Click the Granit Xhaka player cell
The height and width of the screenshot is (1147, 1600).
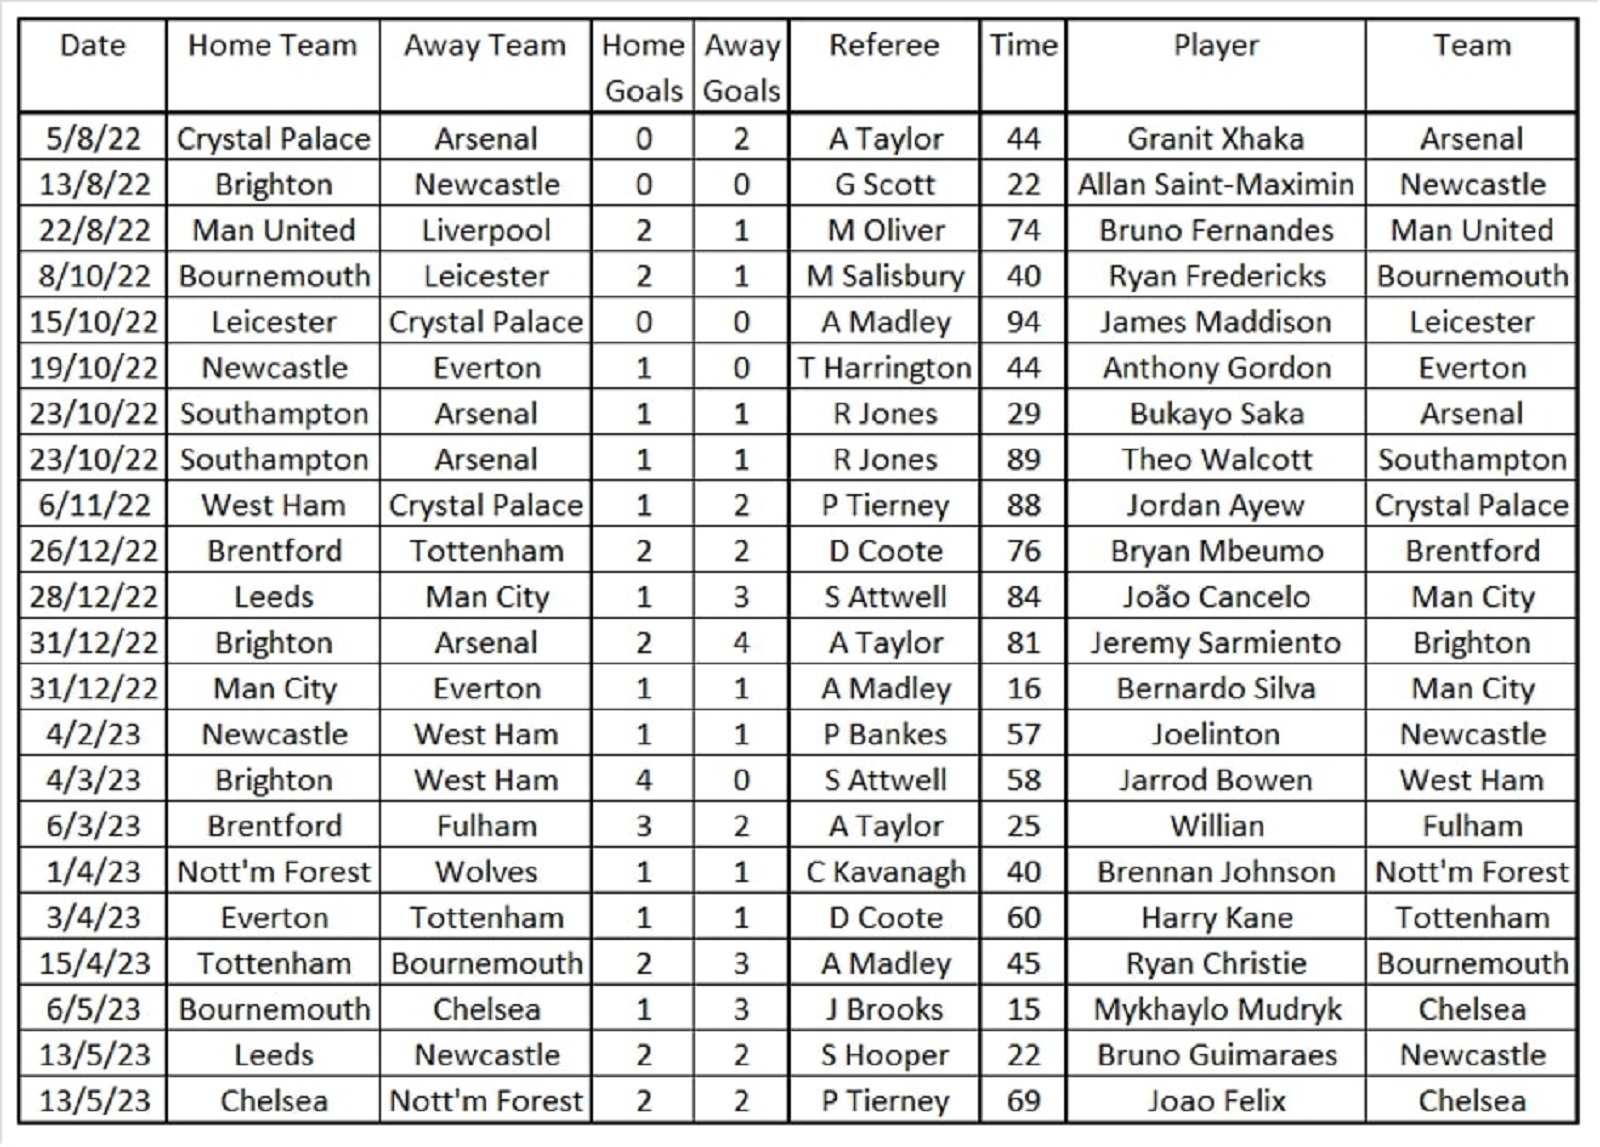click(1216, 138)
